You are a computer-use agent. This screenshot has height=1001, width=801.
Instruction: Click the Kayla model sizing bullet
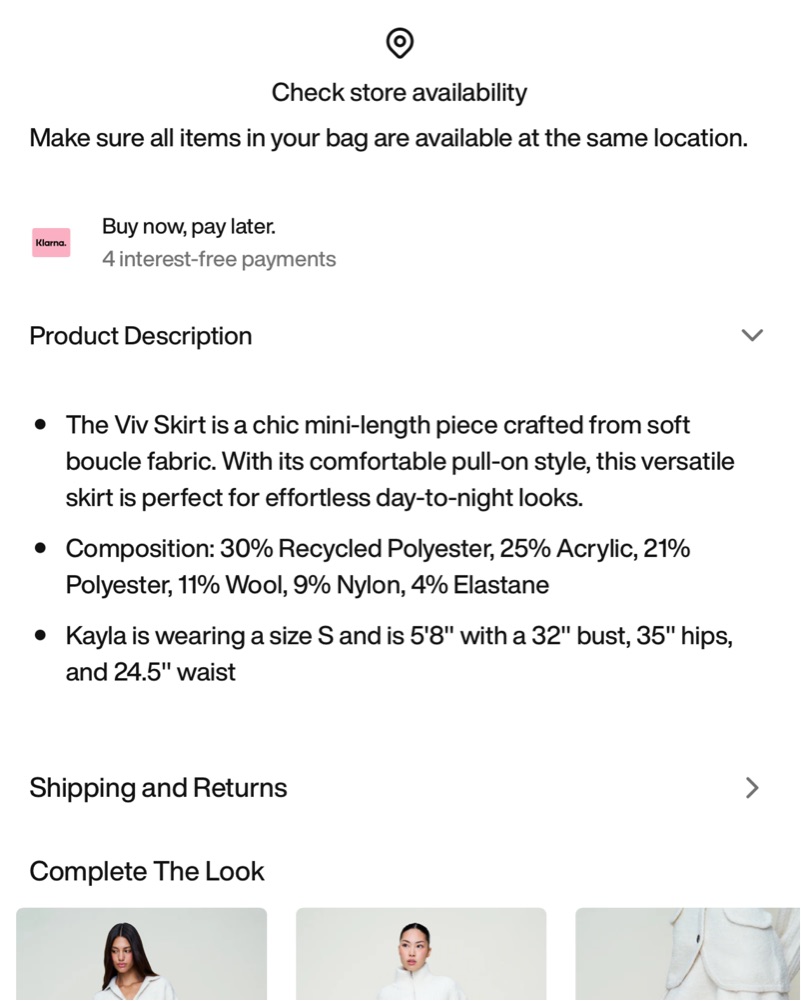pyautogui.click(x=400, y=654)
